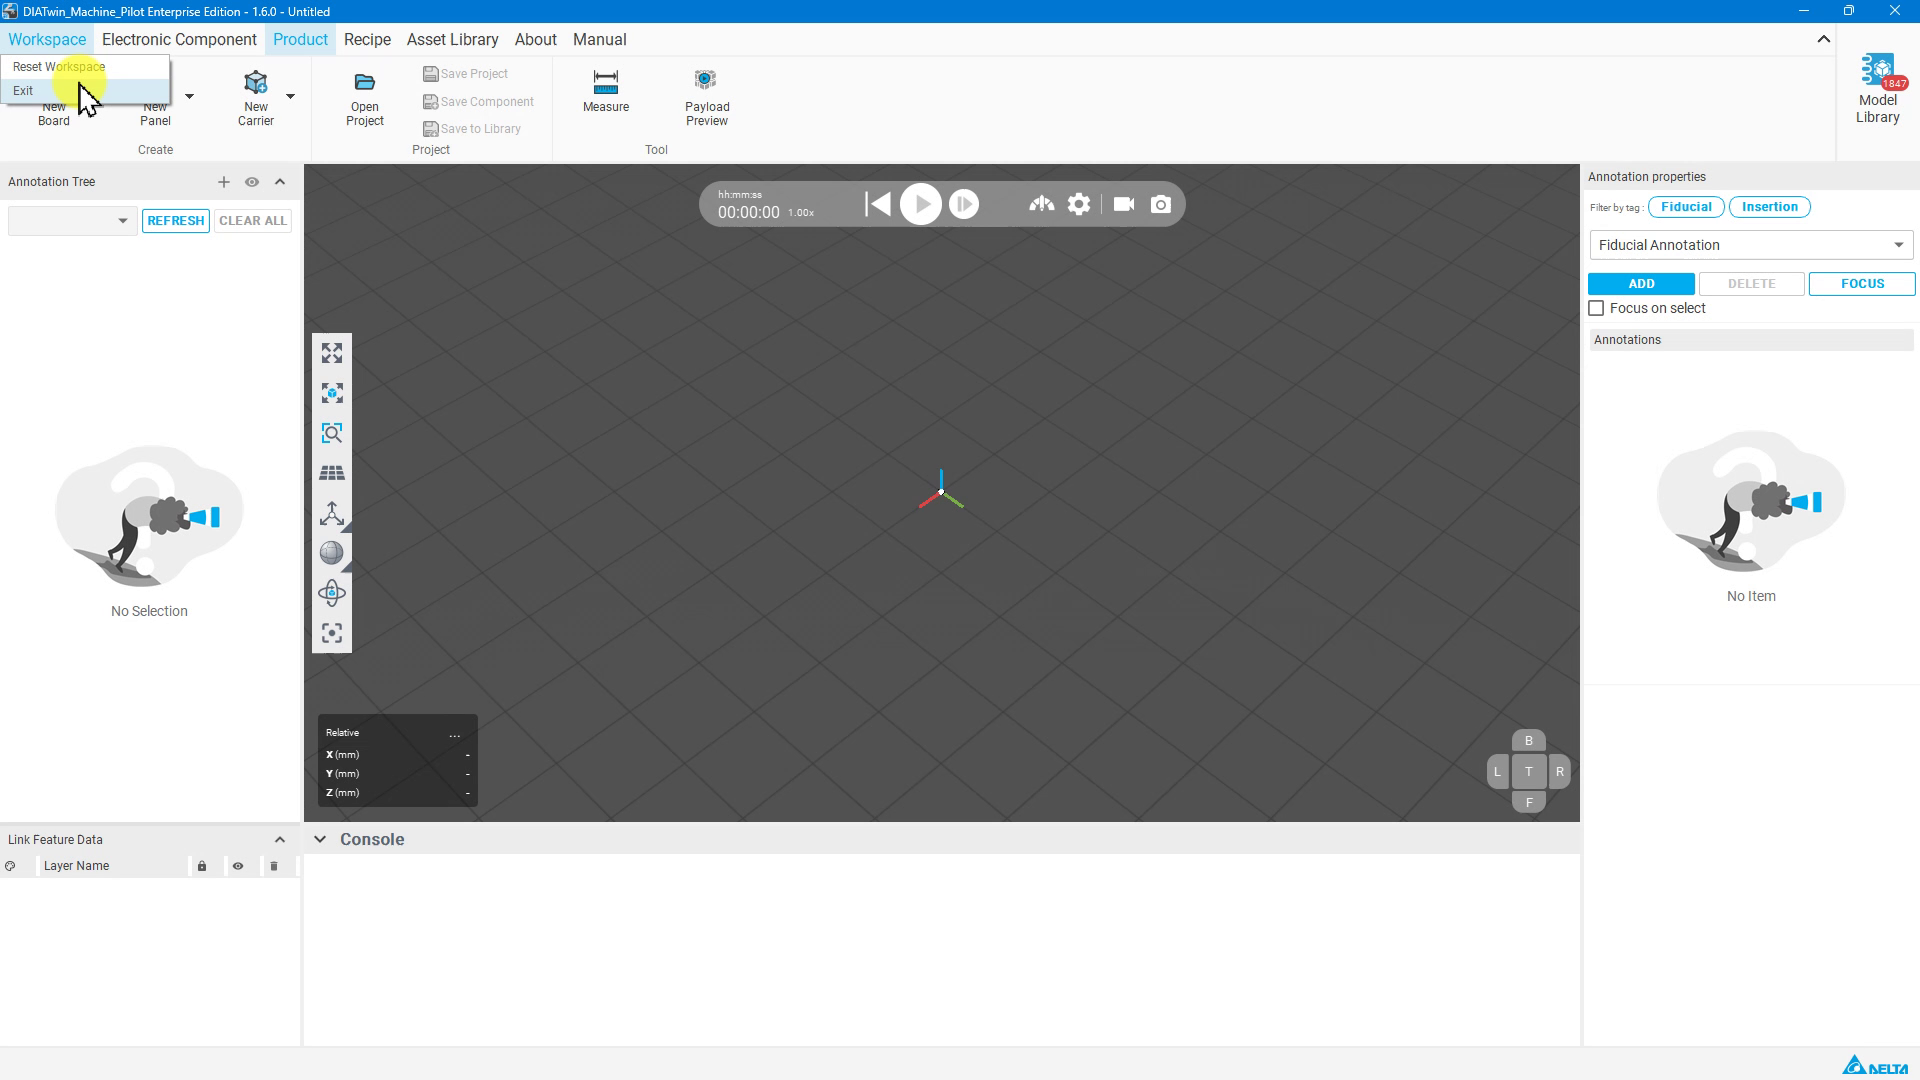Collapse the Annotation Tree panel
The height and width of the screenshot is (1080, 1920).
280,182
